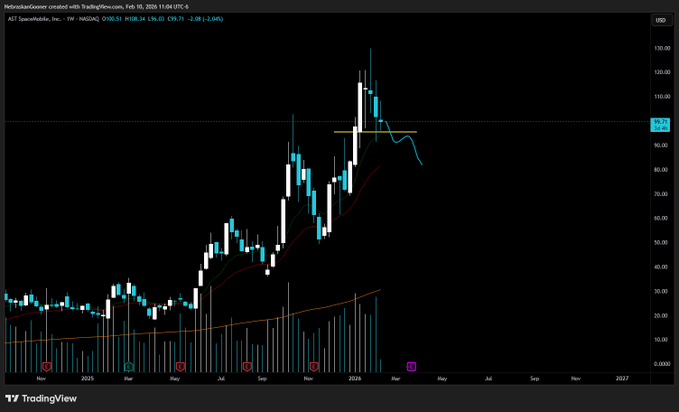This screenshot has width=679, height=412.
Task: Click the May 2026 label on time axis
Action: pos(442,380)
